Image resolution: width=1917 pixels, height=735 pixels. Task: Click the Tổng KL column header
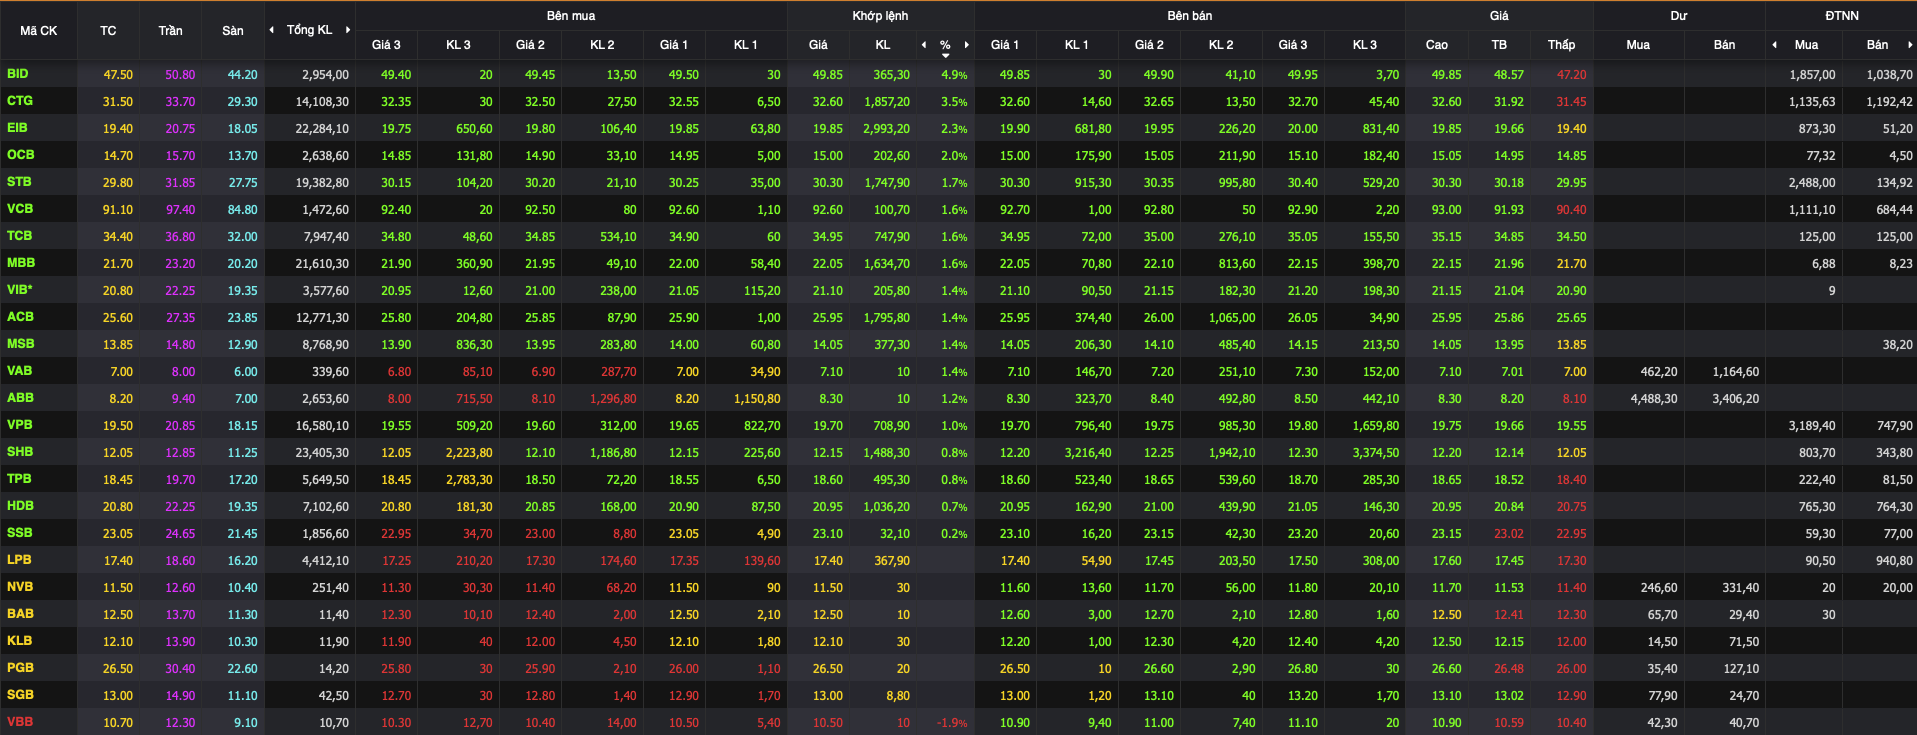[309, 30]
